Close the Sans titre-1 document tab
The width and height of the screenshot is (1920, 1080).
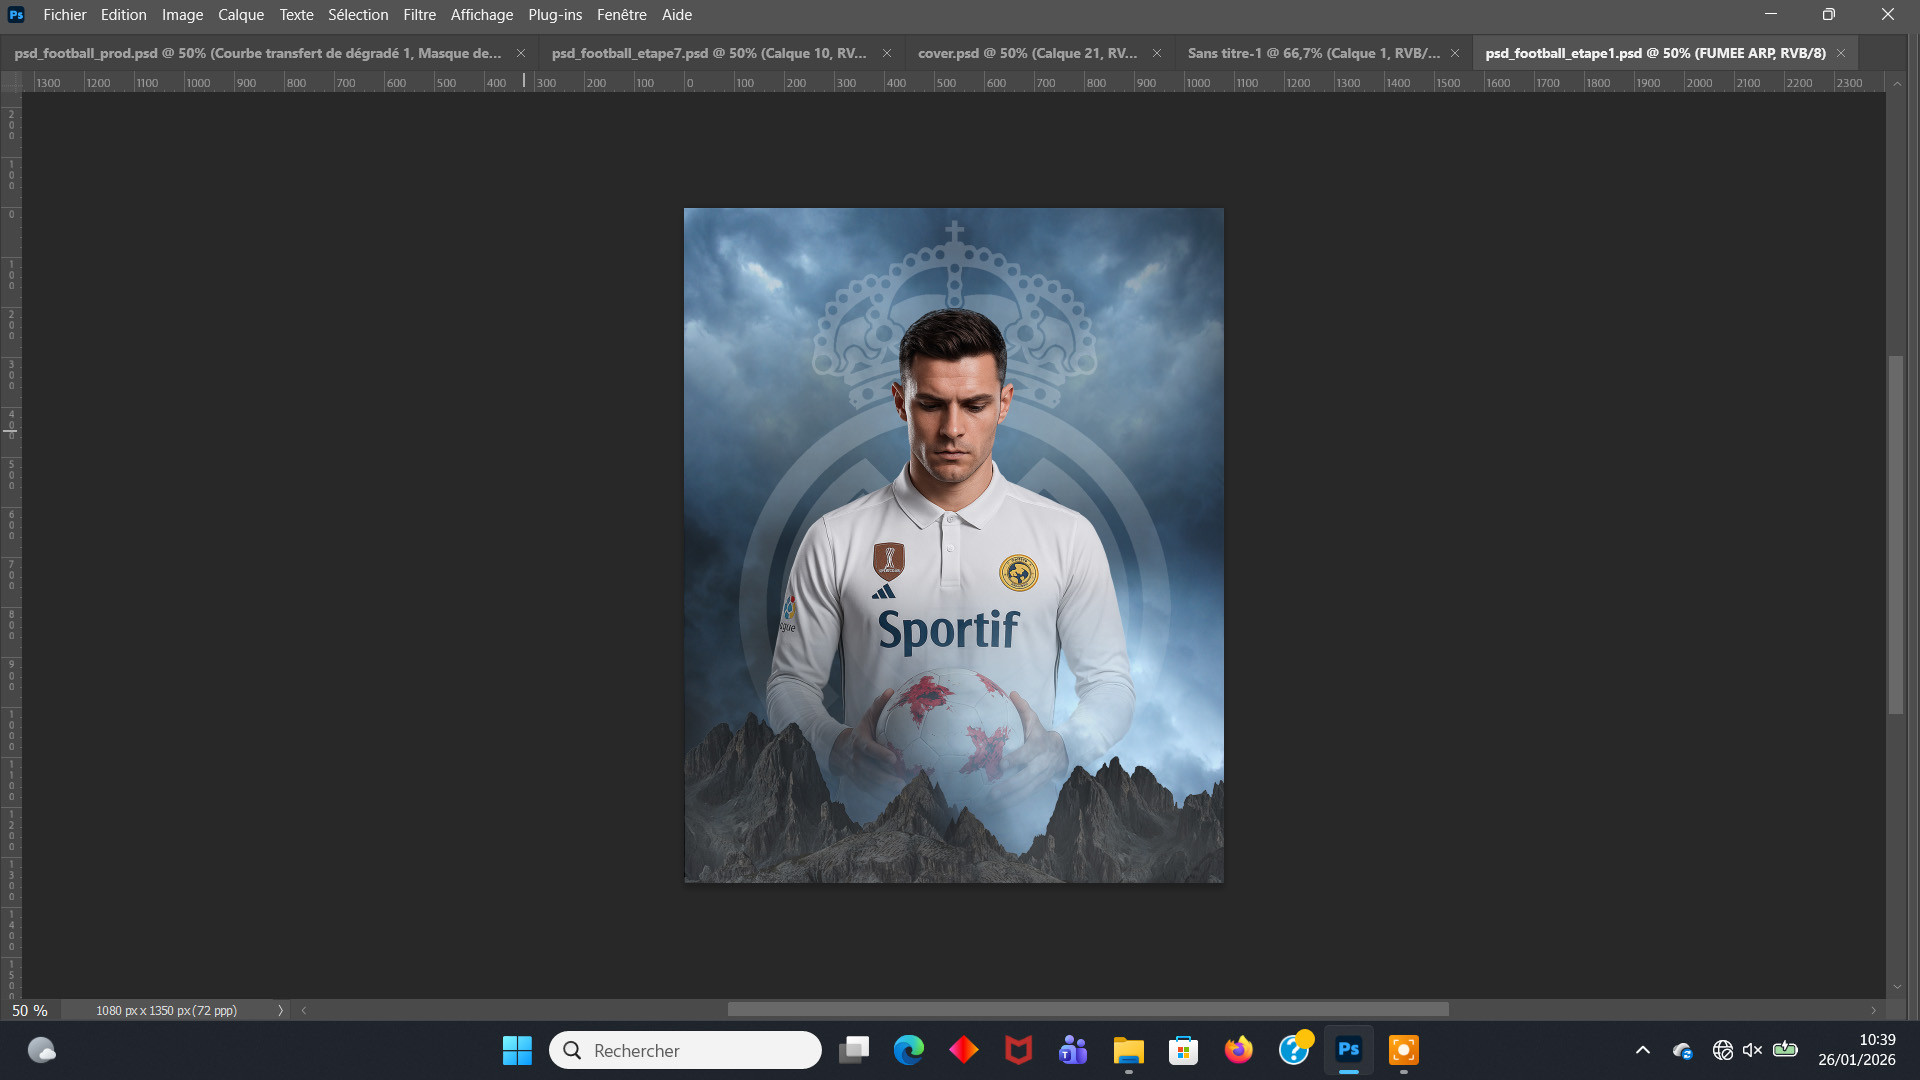[1455, 53]
